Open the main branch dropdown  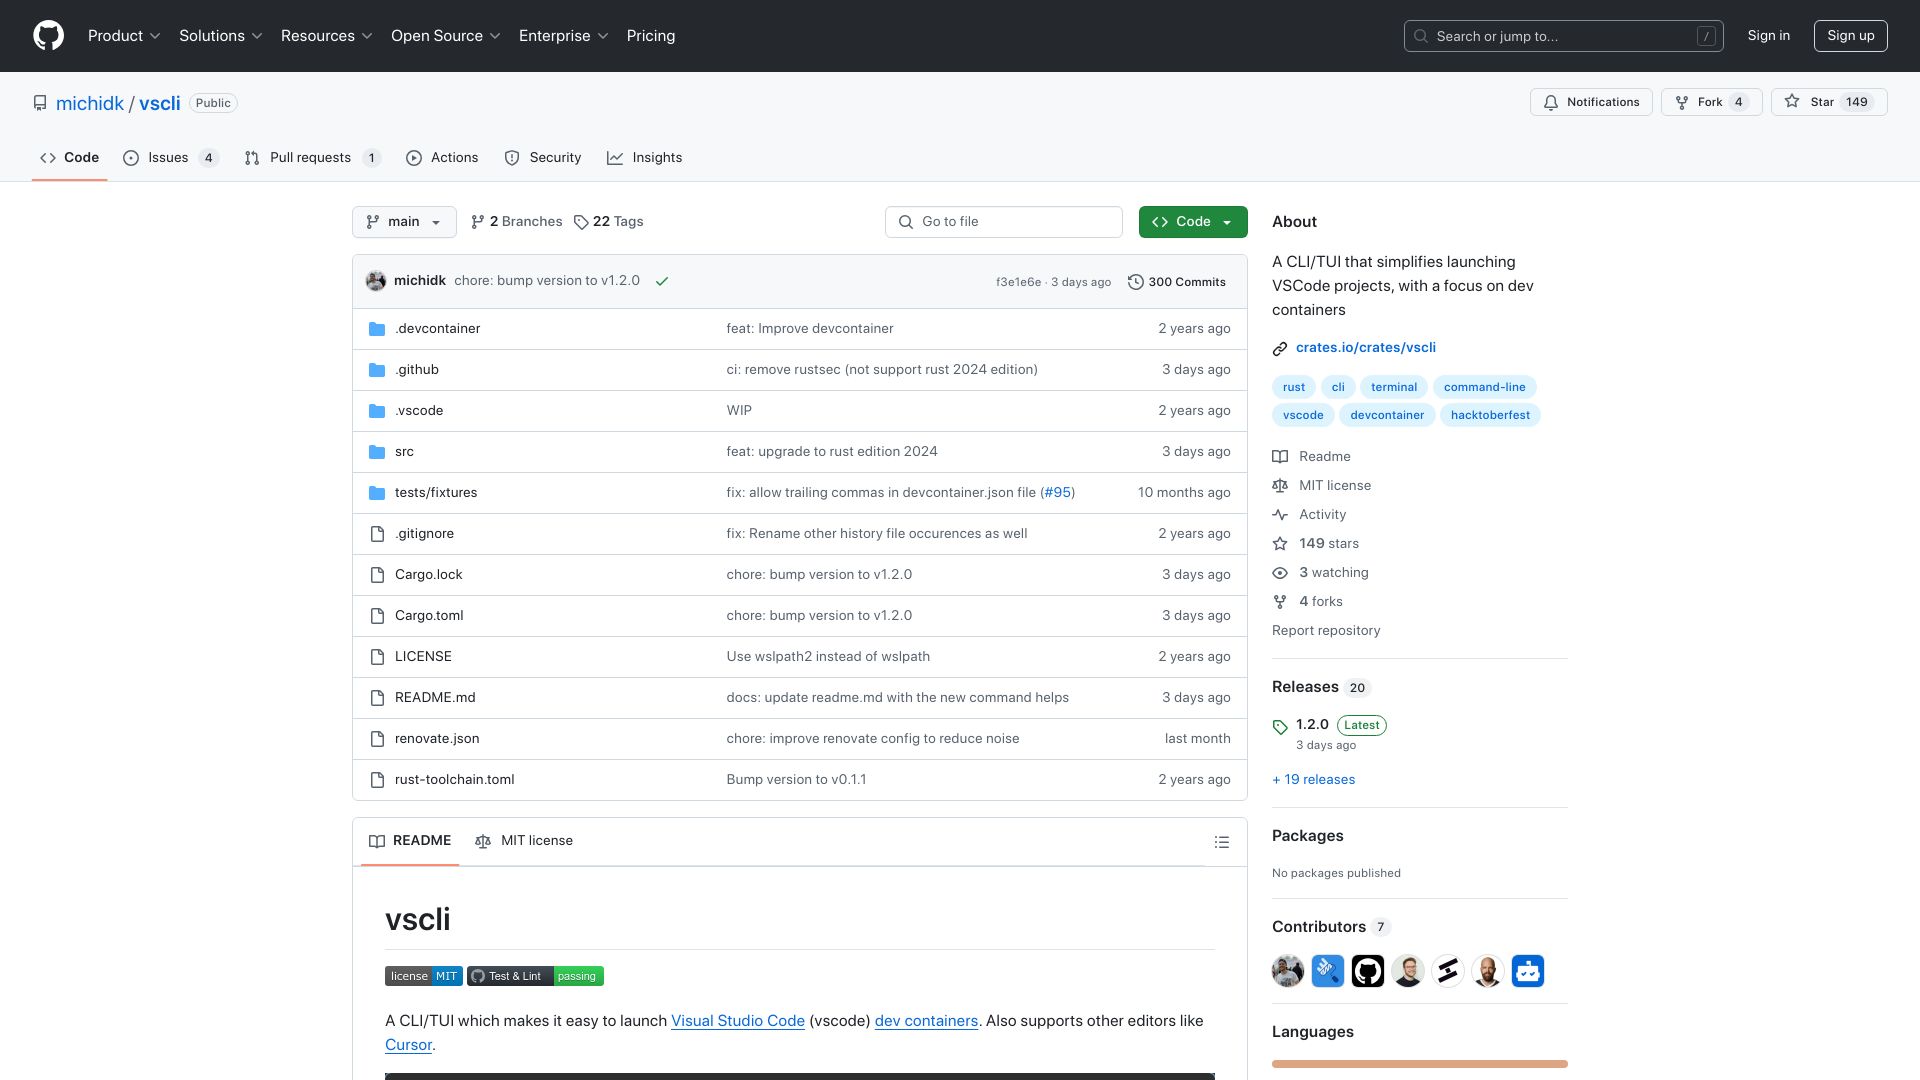[404, 222]
